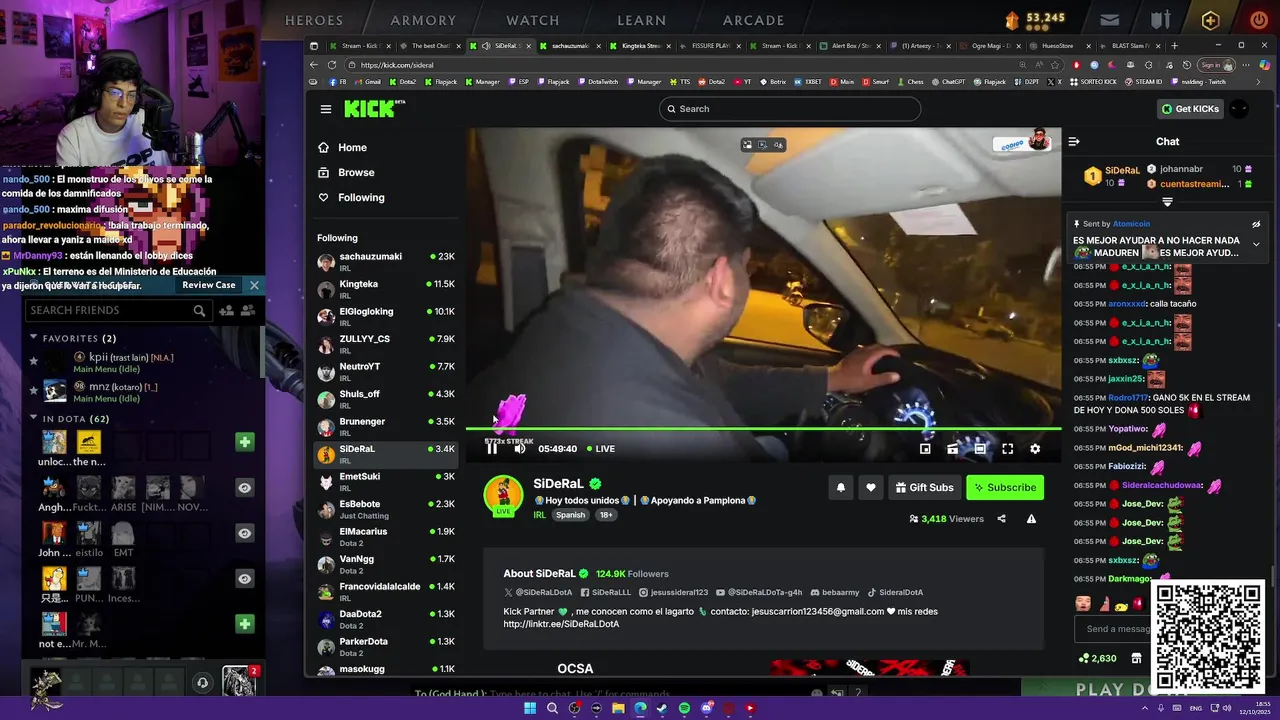Report stream with warning triangle icon
Image resolution: width=1280 pixels, height=720 pixels.
pyautogui.click(x=1031, y=519)
